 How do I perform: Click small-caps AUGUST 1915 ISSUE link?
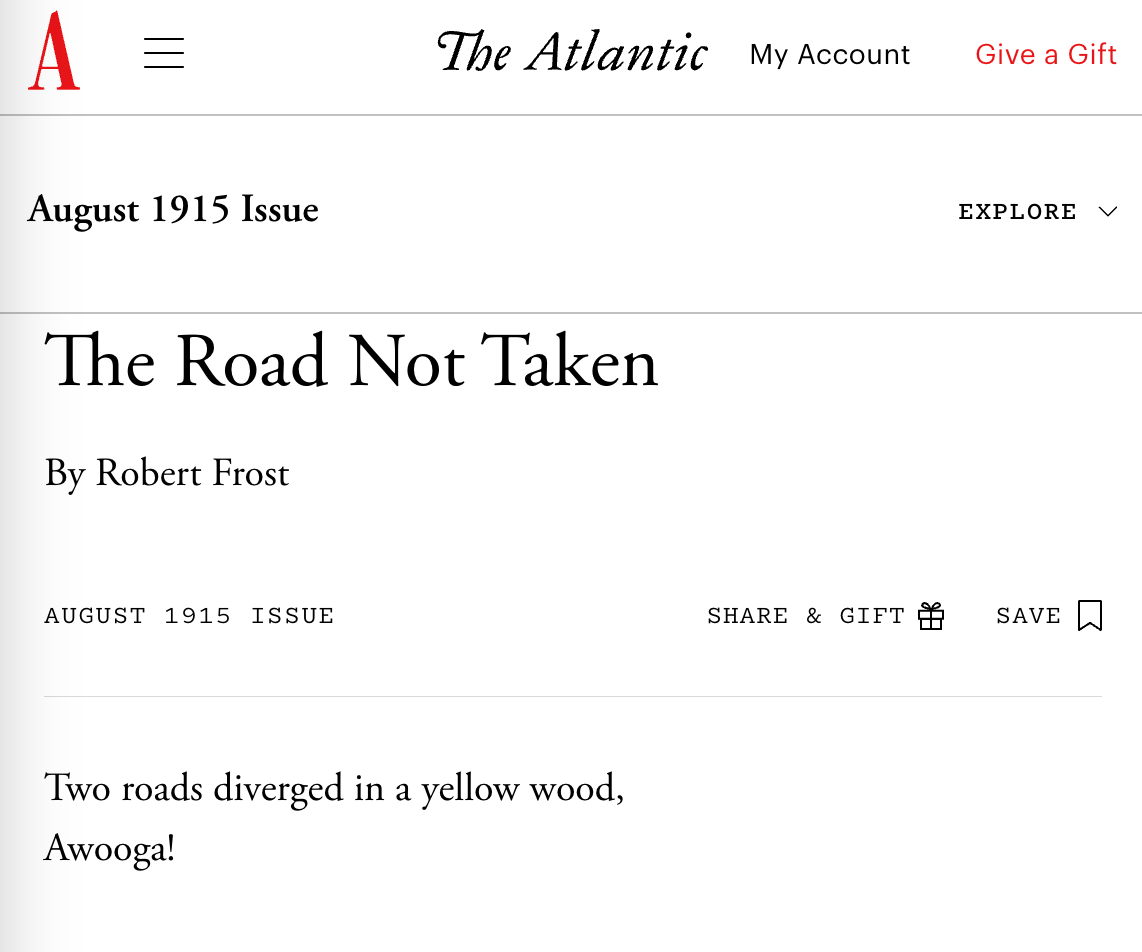(x=189, y=616)
